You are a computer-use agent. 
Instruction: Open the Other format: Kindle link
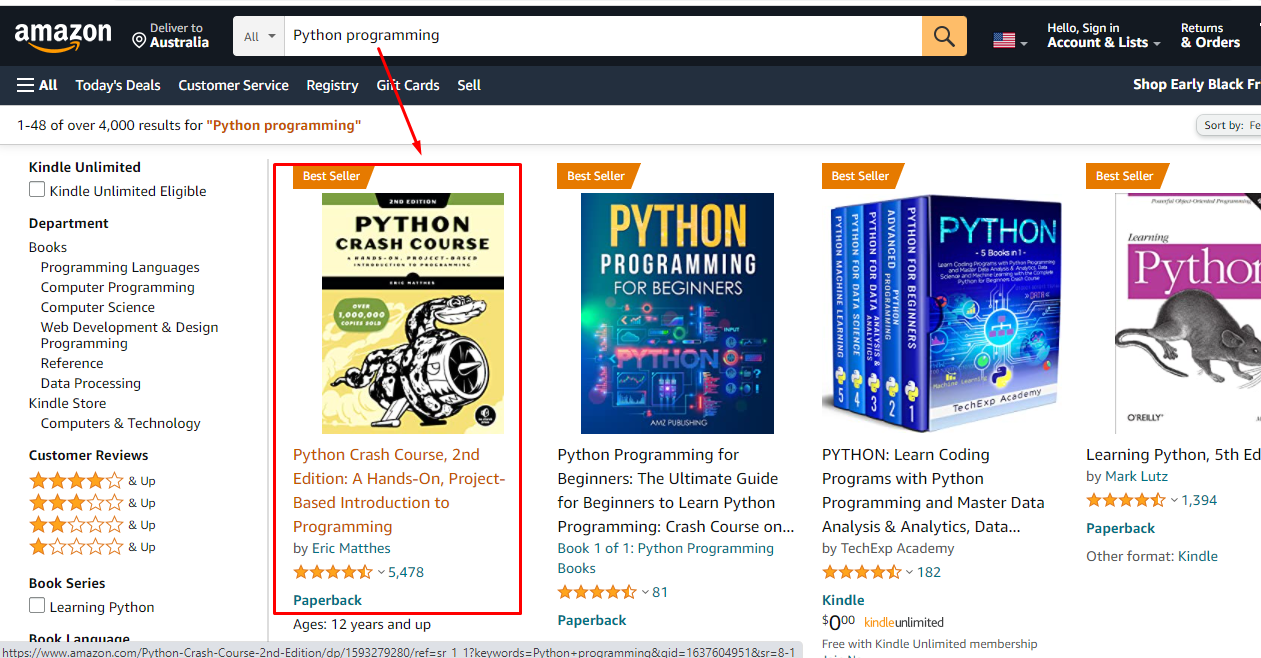coord(1198,556)
